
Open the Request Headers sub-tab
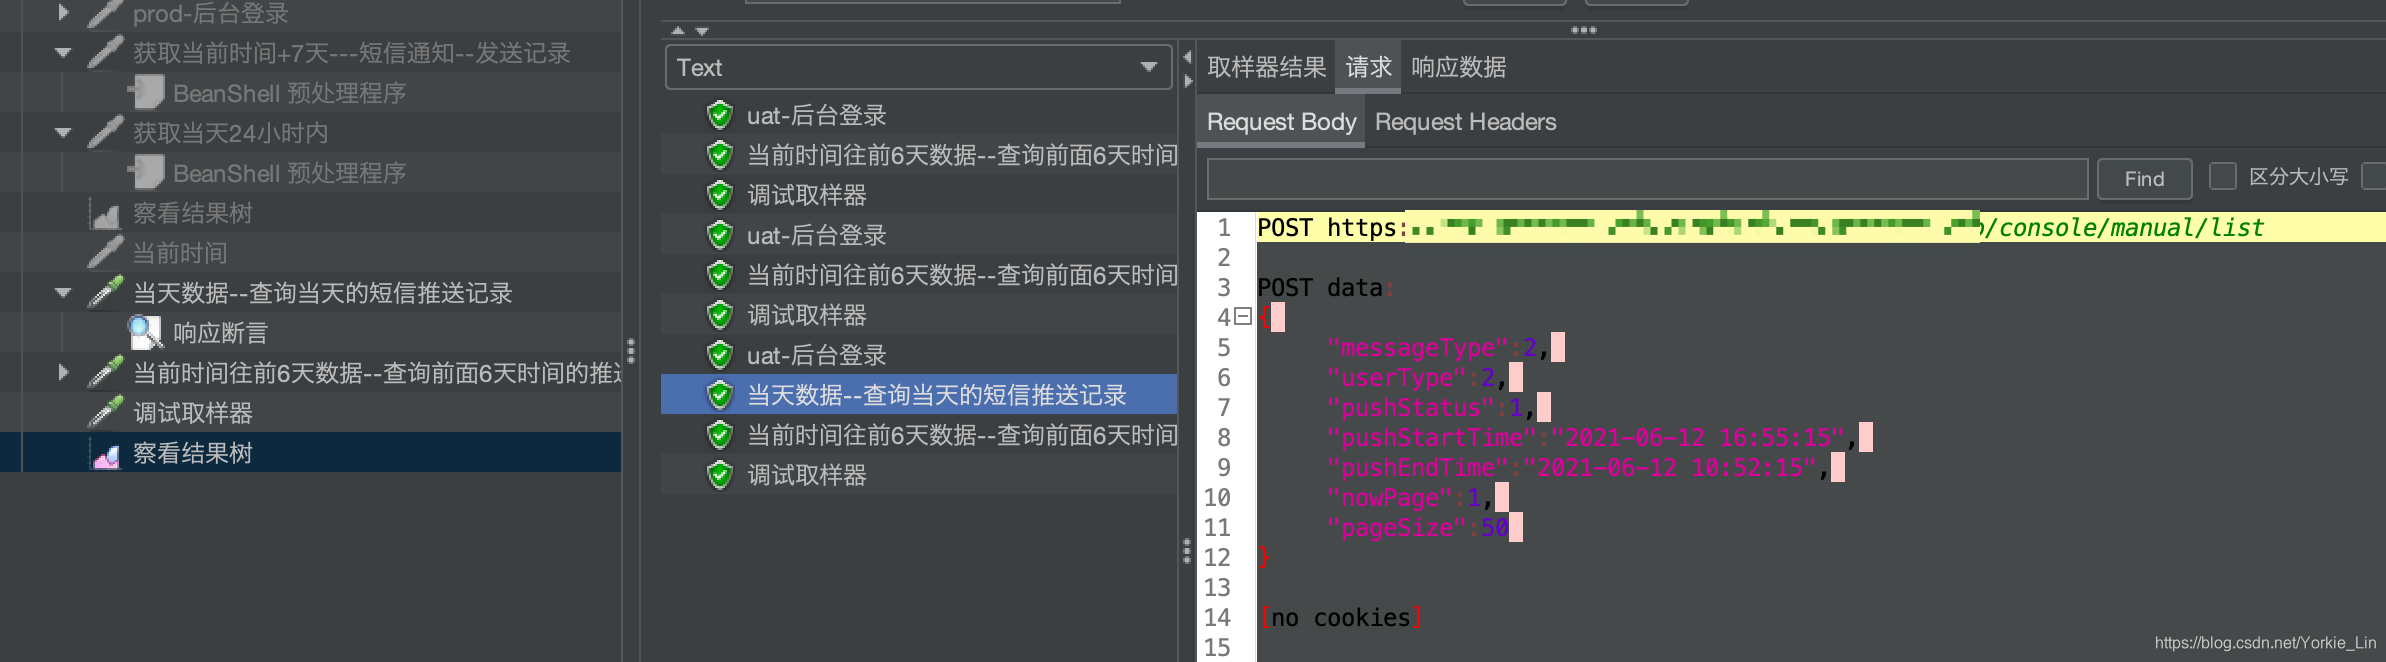coord(1465,122)
